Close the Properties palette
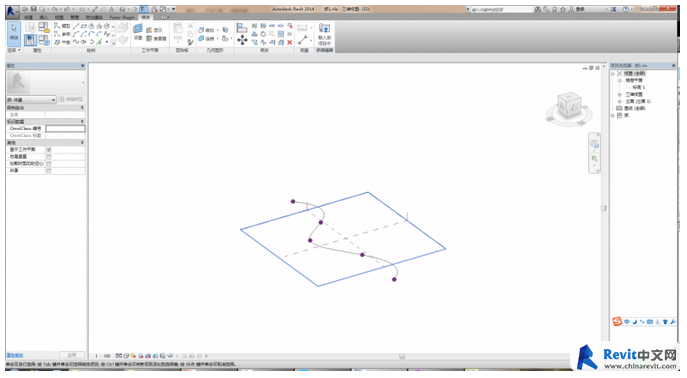This screenshot has width=687, height=378. click(83, 66)
